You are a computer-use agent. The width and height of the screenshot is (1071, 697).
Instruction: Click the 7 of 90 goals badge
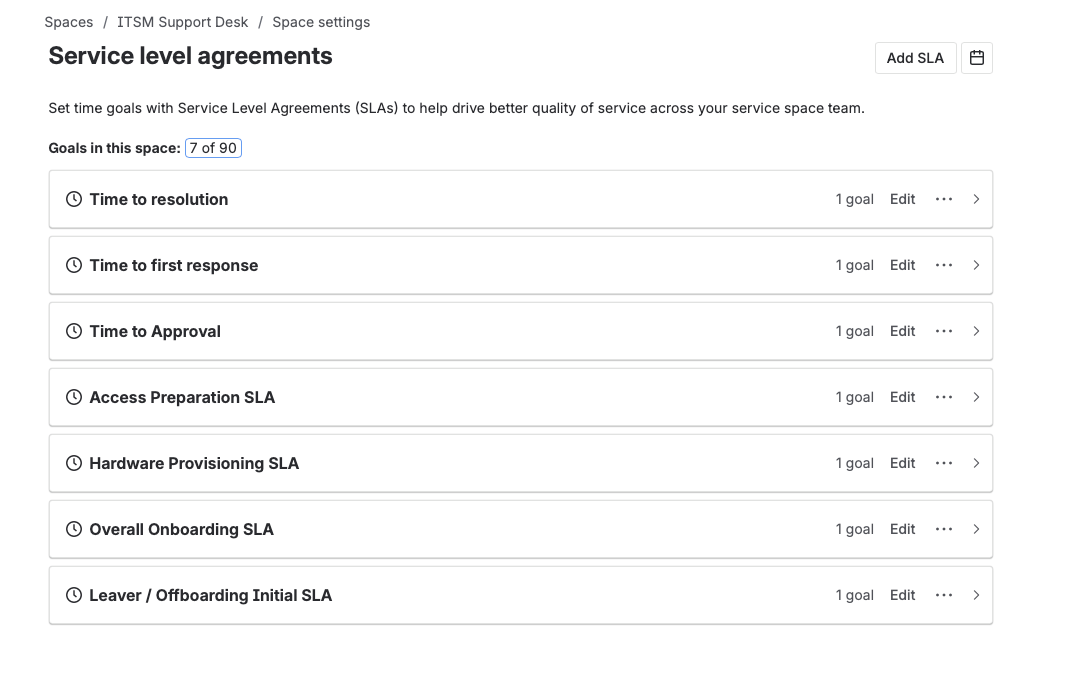coord(213,148)
